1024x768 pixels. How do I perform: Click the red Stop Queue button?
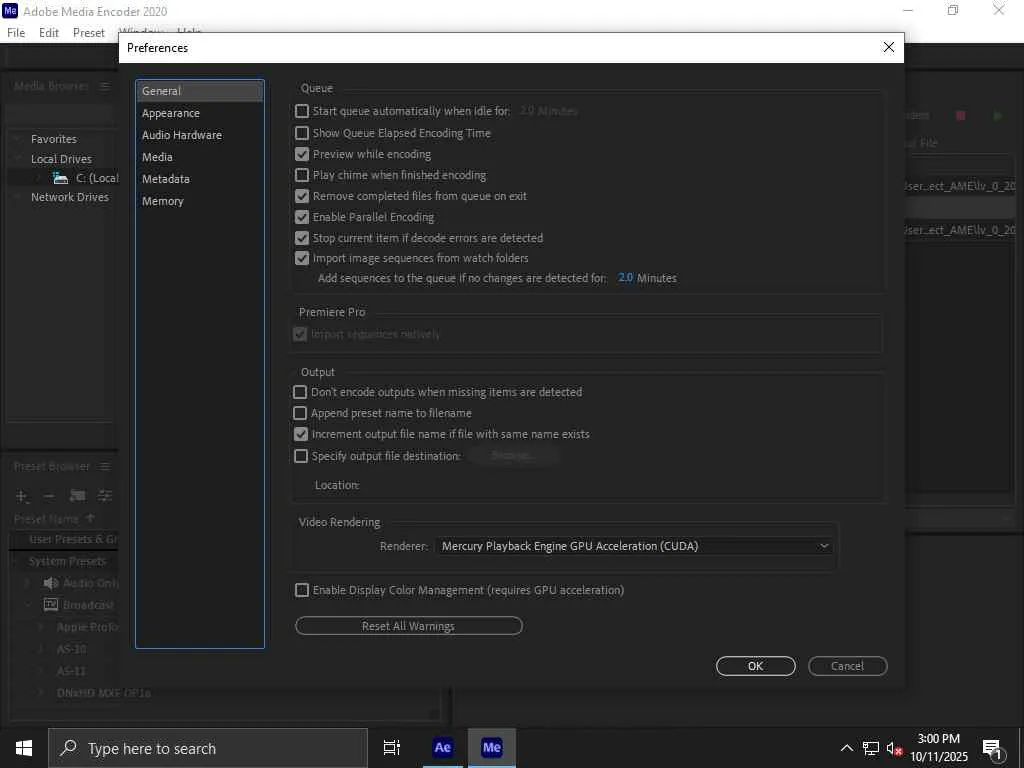tap(961, 116)
